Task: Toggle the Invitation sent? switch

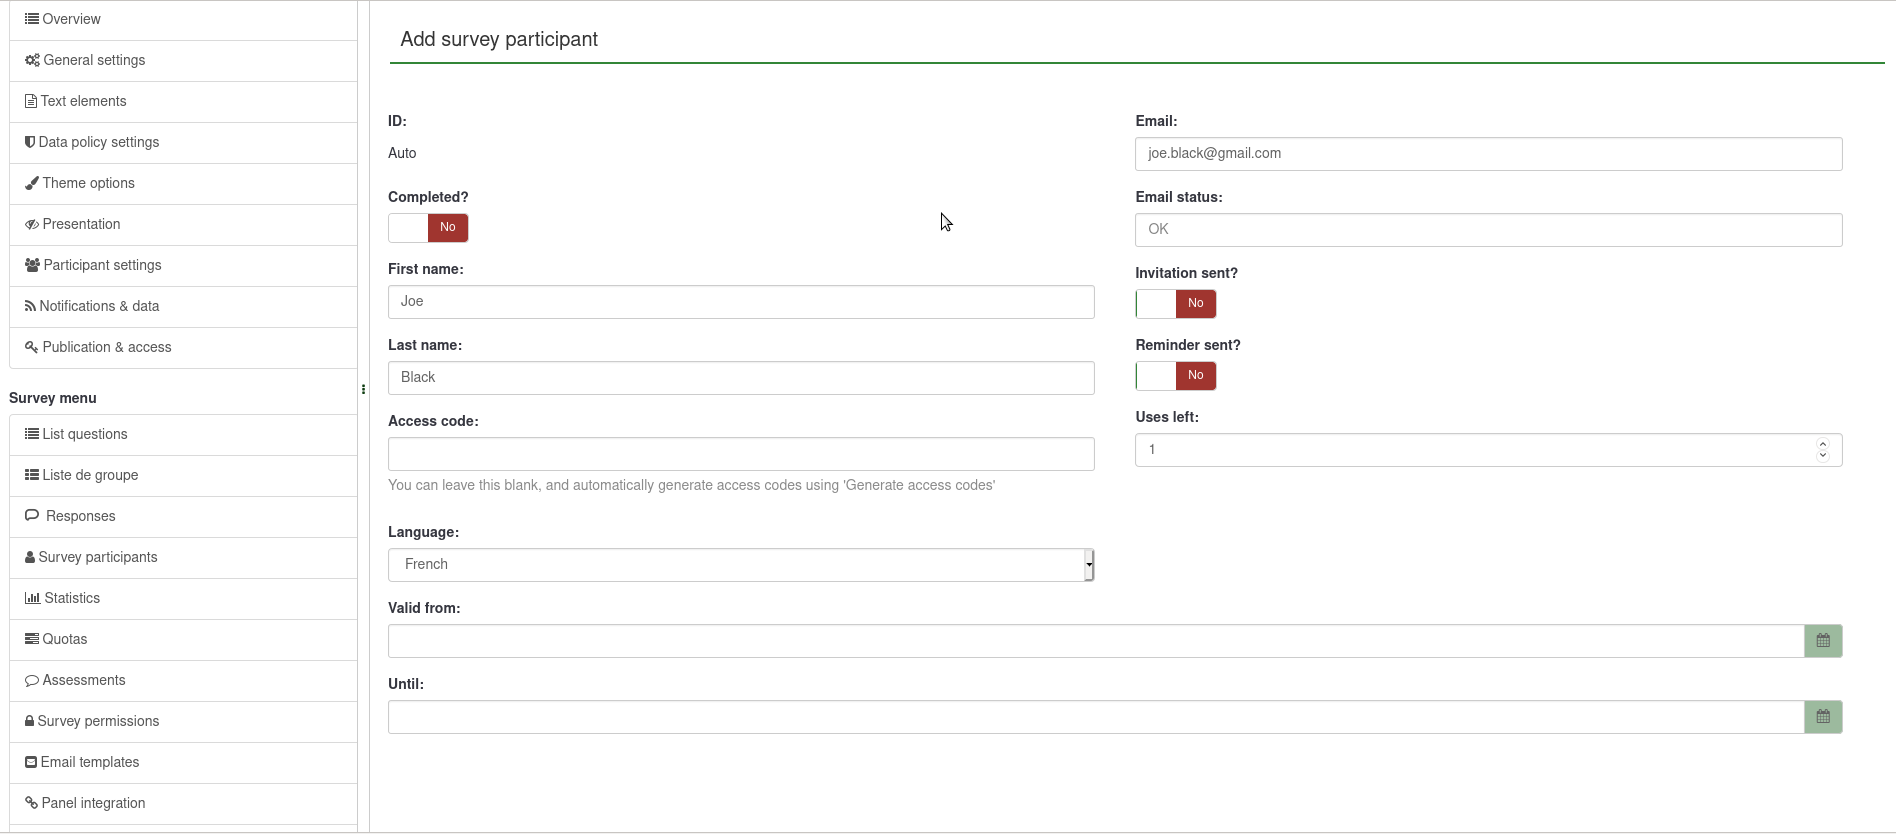Action: (x=1175, y=304)
